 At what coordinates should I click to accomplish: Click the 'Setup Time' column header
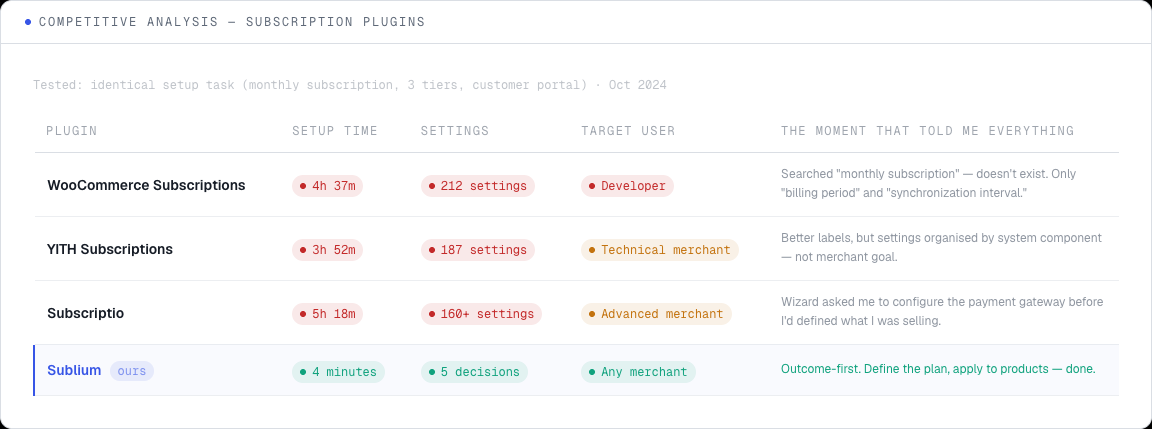point(335,131)
